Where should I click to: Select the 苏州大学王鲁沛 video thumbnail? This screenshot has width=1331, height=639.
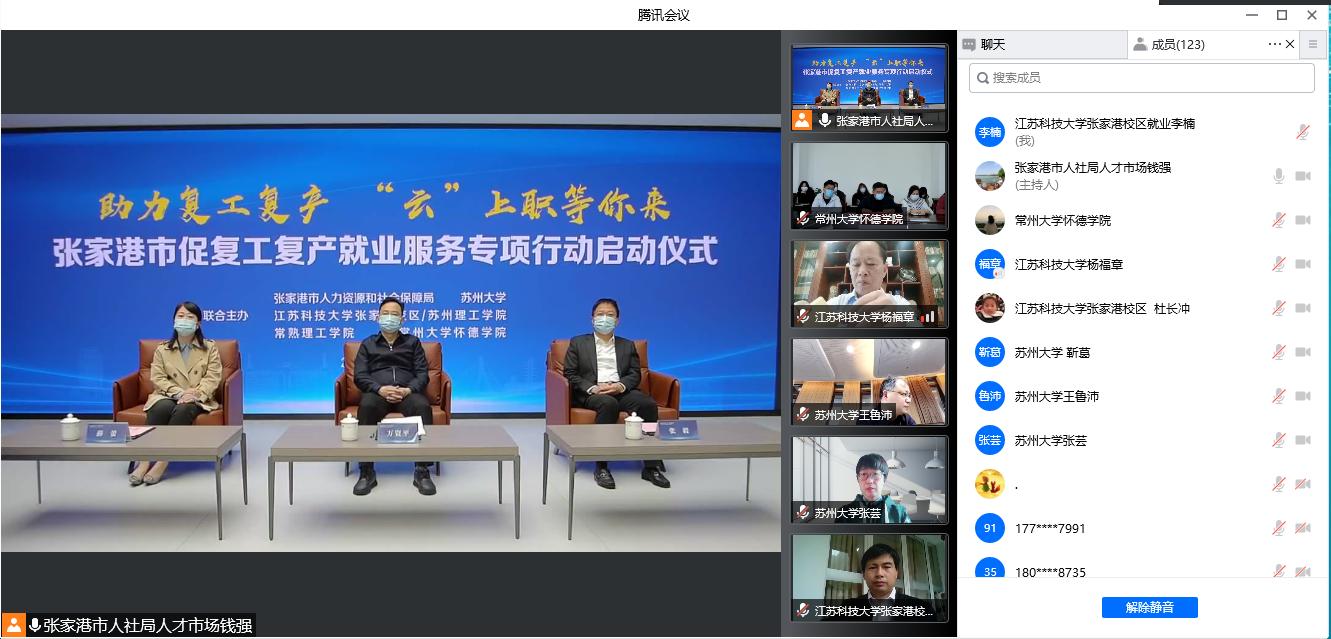pyautogui.click(x=869, y=381)
